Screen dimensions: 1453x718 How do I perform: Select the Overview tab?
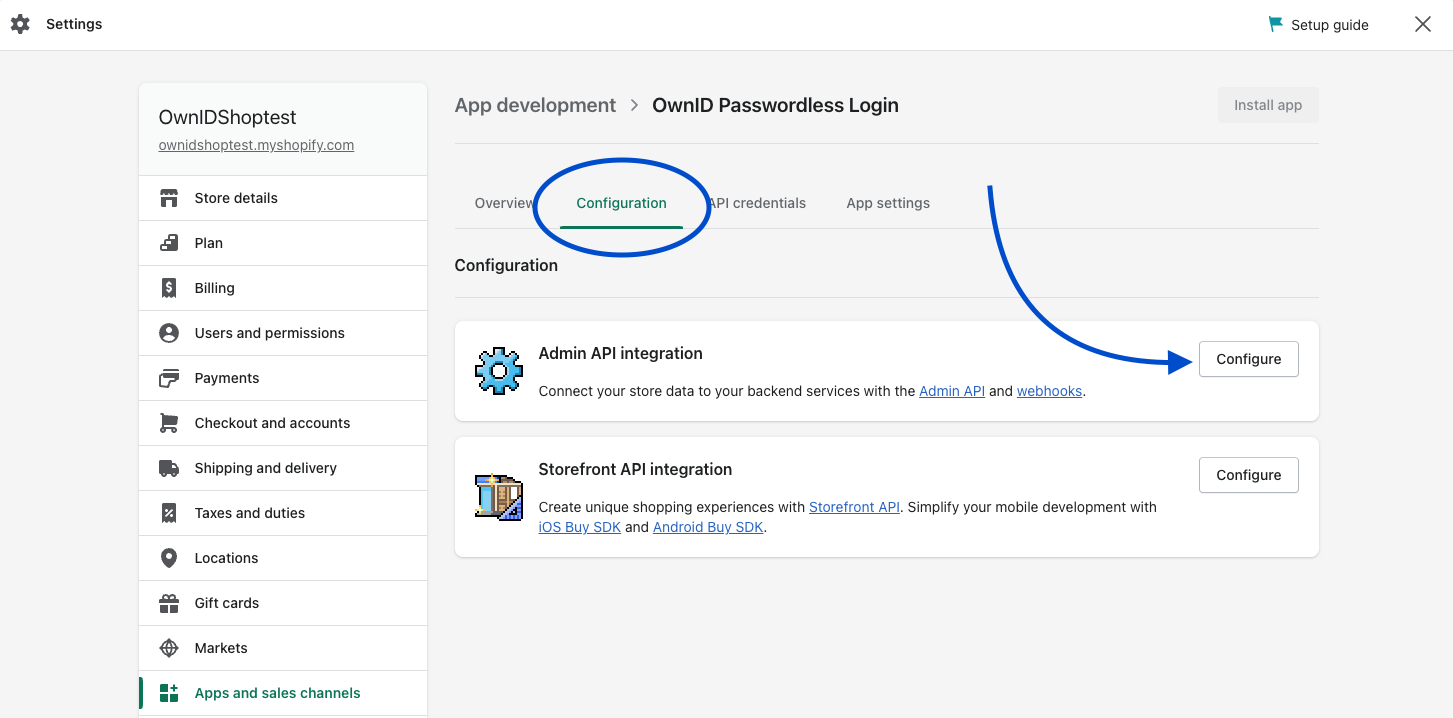click(x=503, y=203)
